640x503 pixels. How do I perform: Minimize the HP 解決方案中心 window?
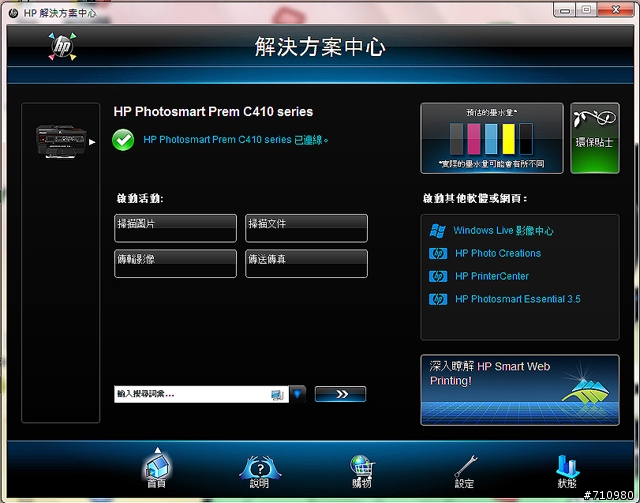tap(565, 10)
